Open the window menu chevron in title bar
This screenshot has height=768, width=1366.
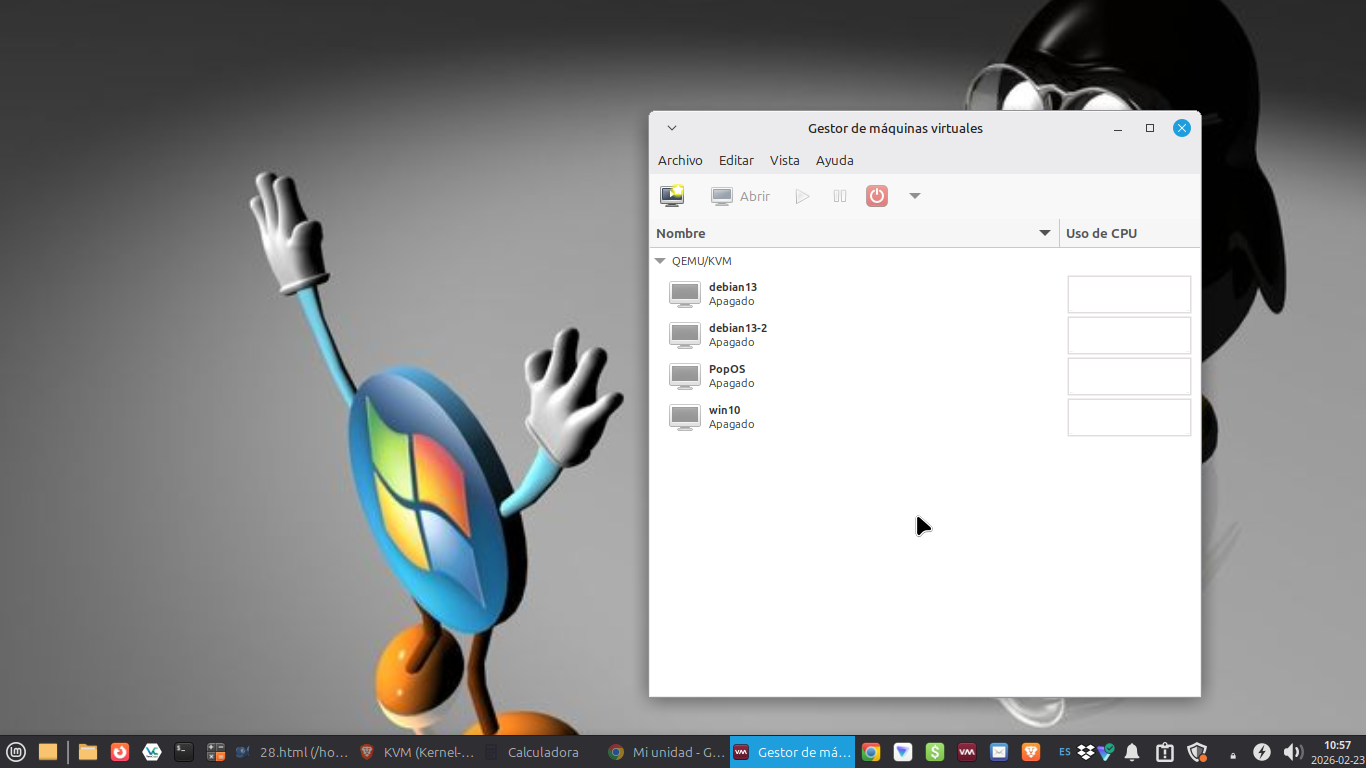(672, 128)
